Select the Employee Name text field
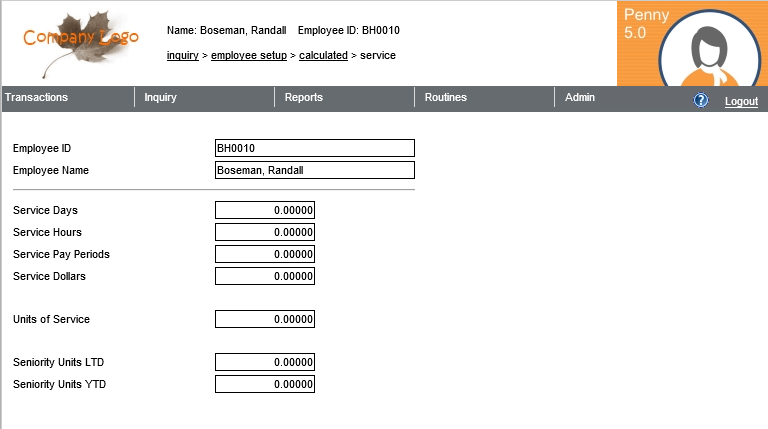Image resolution: width=768 pixels, height=429 pixels. pyautogui.click(x=314, y=170)
